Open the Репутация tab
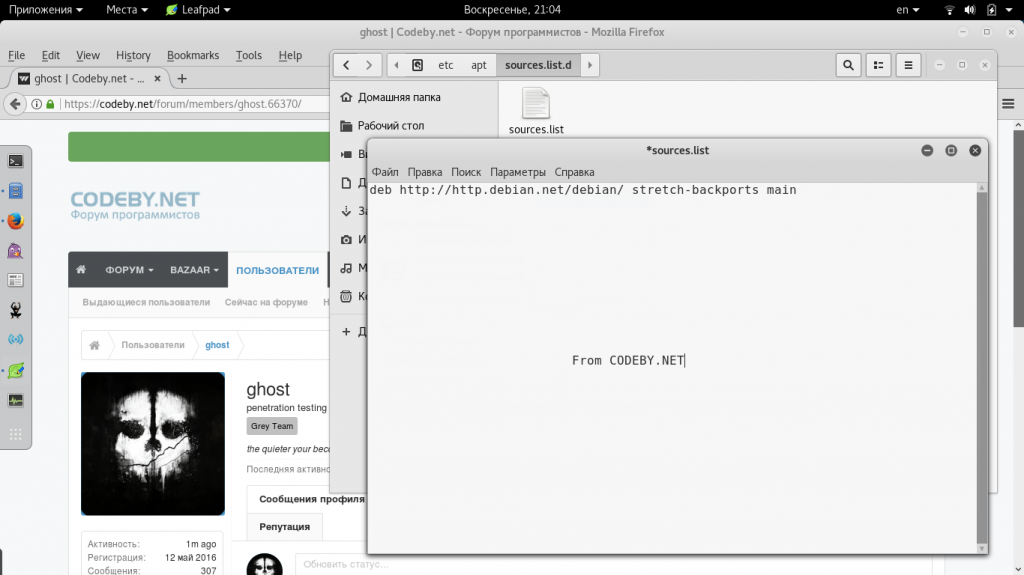Viewport: 1024px width, 575px height. tap(285, 527)
